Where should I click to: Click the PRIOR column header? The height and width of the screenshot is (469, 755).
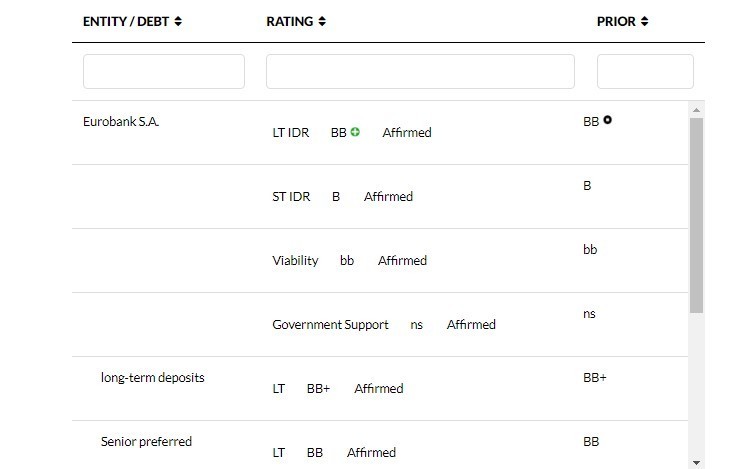click(x=616, y=22)
